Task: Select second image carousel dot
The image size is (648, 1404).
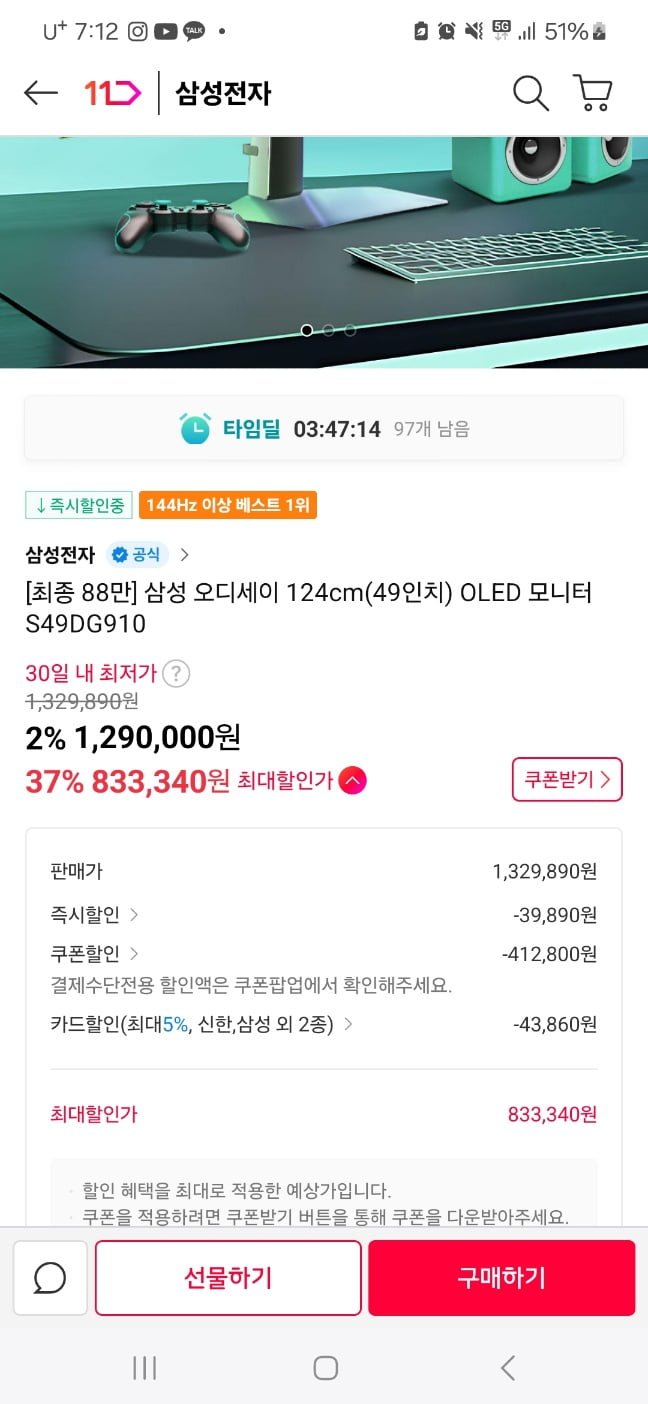Action: coord(328,330)
